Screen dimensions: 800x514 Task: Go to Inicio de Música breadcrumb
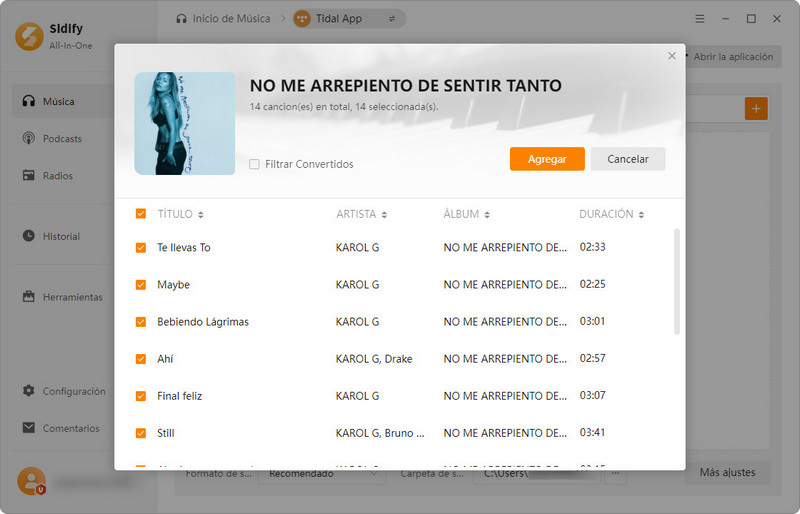coord(231,19)
